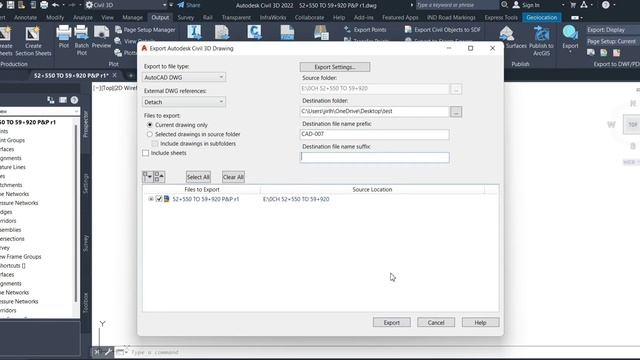Click the Export button in dialog

click(391, 322)
